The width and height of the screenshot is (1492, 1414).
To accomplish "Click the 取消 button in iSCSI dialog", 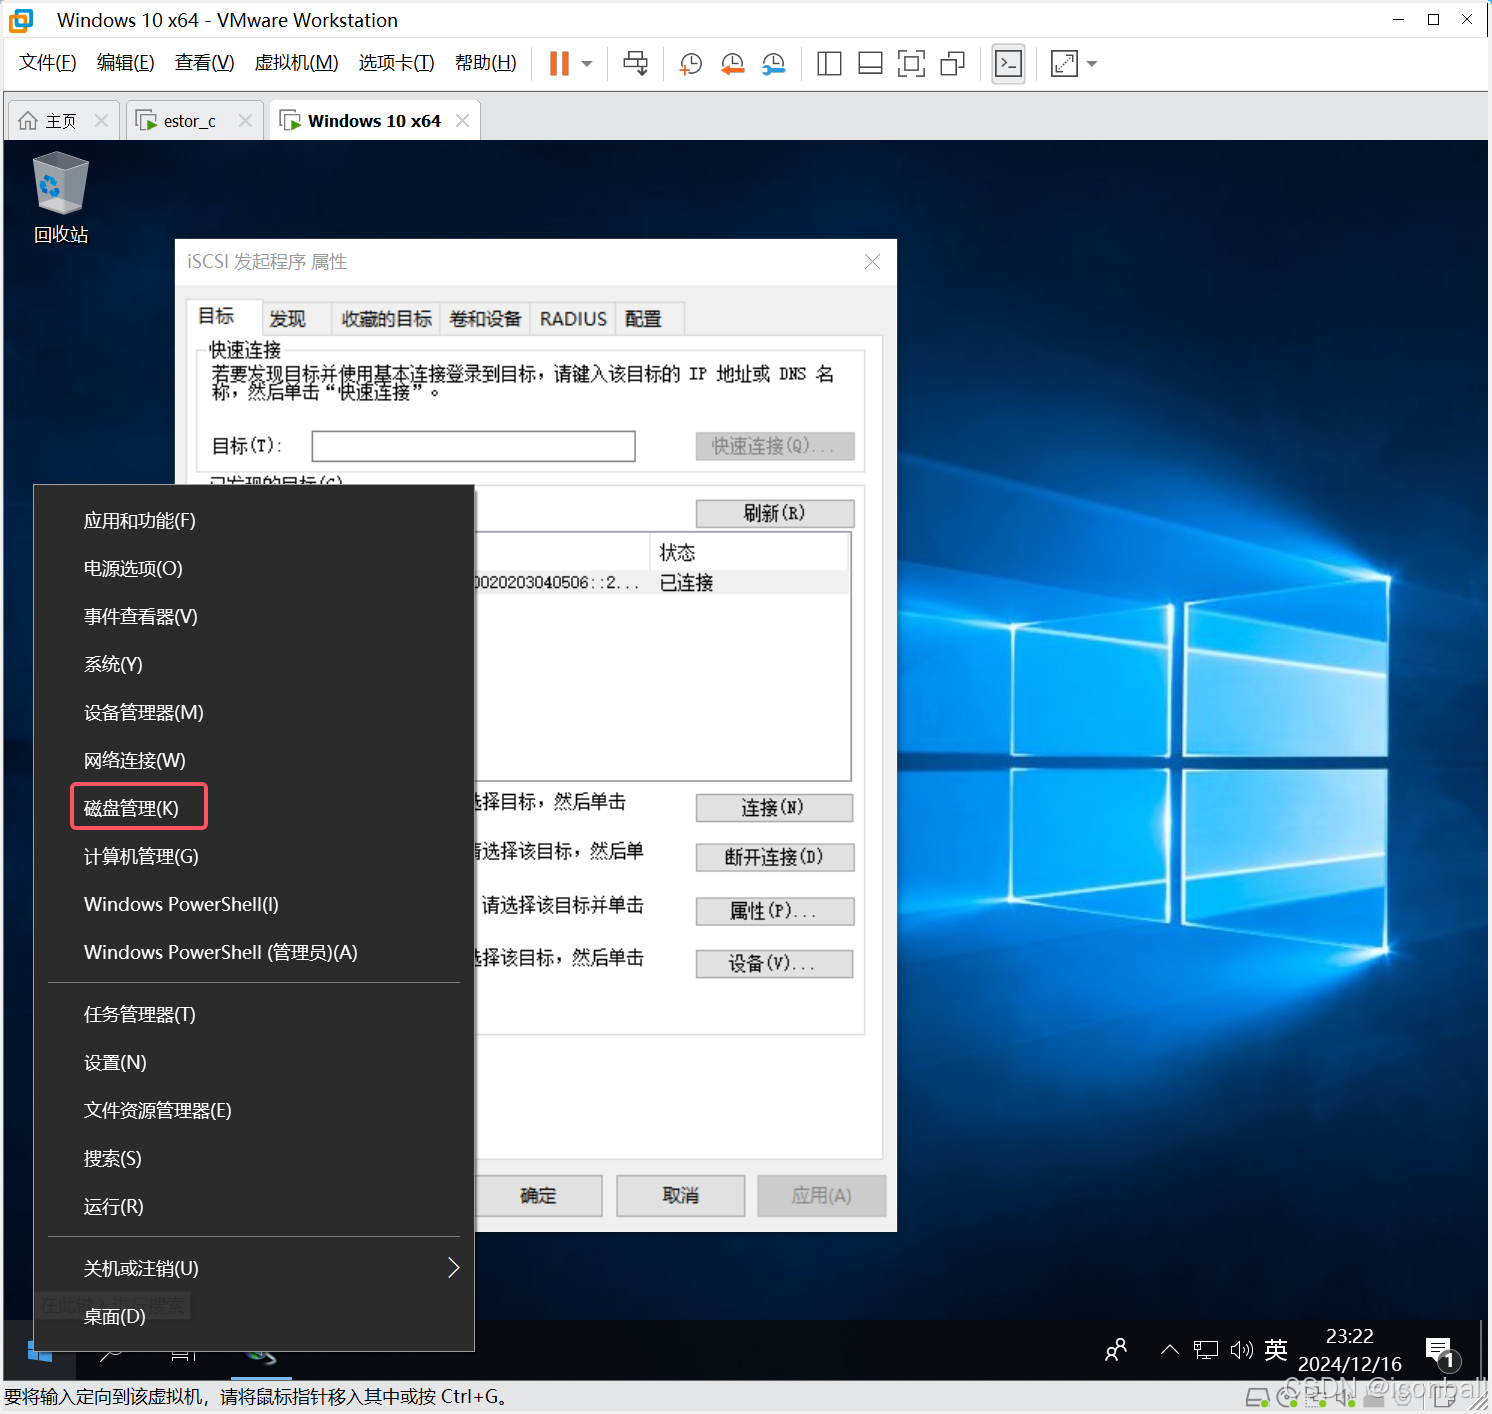I will 681,1195.
